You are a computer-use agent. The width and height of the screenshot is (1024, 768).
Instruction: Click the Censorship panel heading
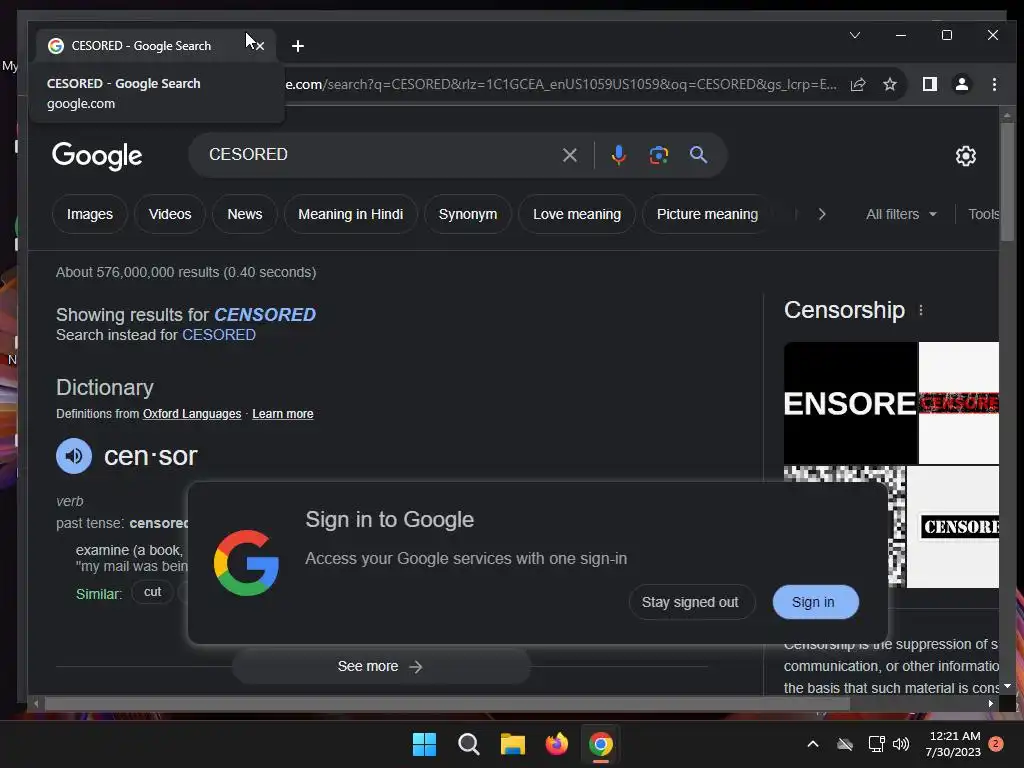[844, 310]
